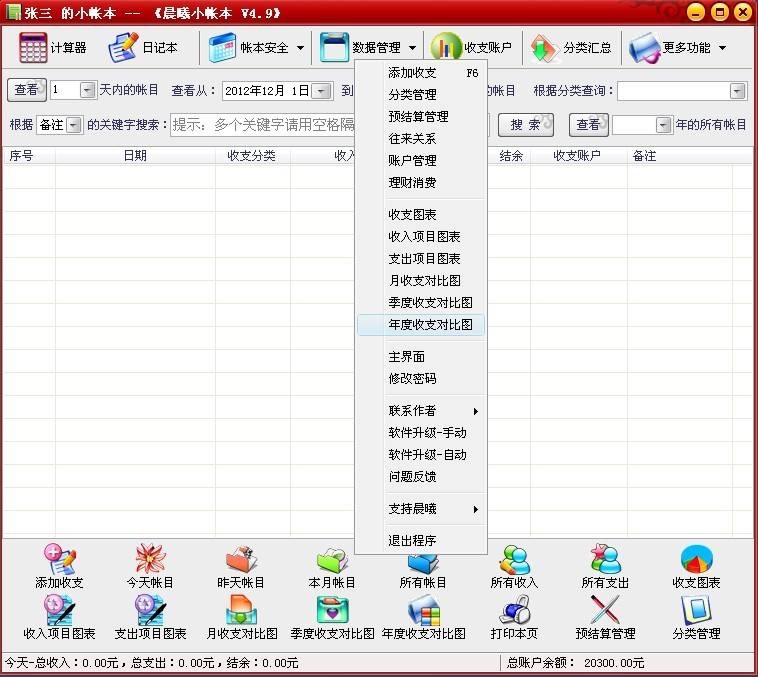Open the 日记本 diary
758x677 pixels.
(x=143, y=47)
